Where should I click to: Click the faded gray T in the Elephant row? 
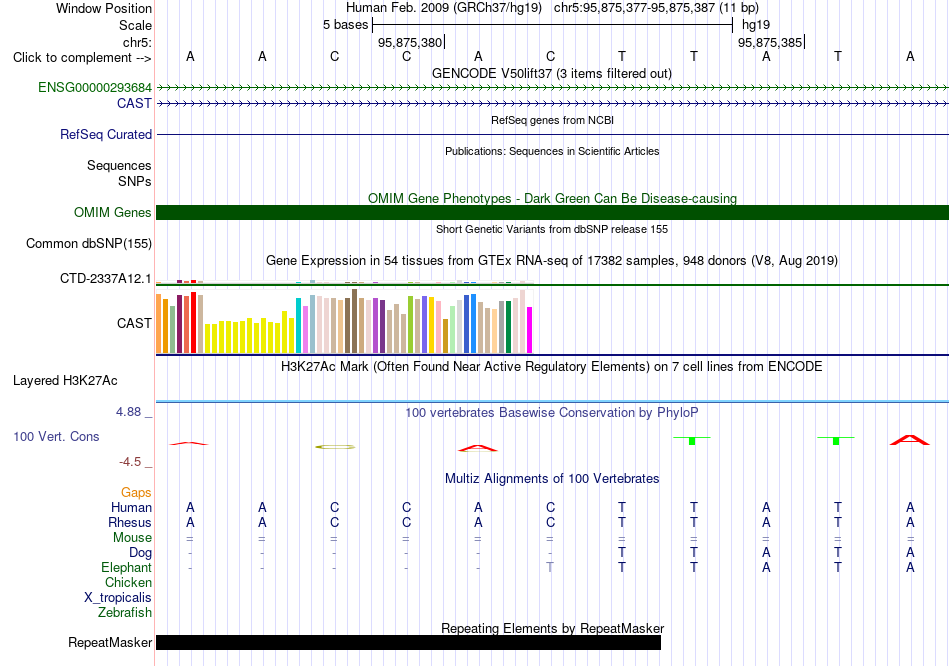550,567
